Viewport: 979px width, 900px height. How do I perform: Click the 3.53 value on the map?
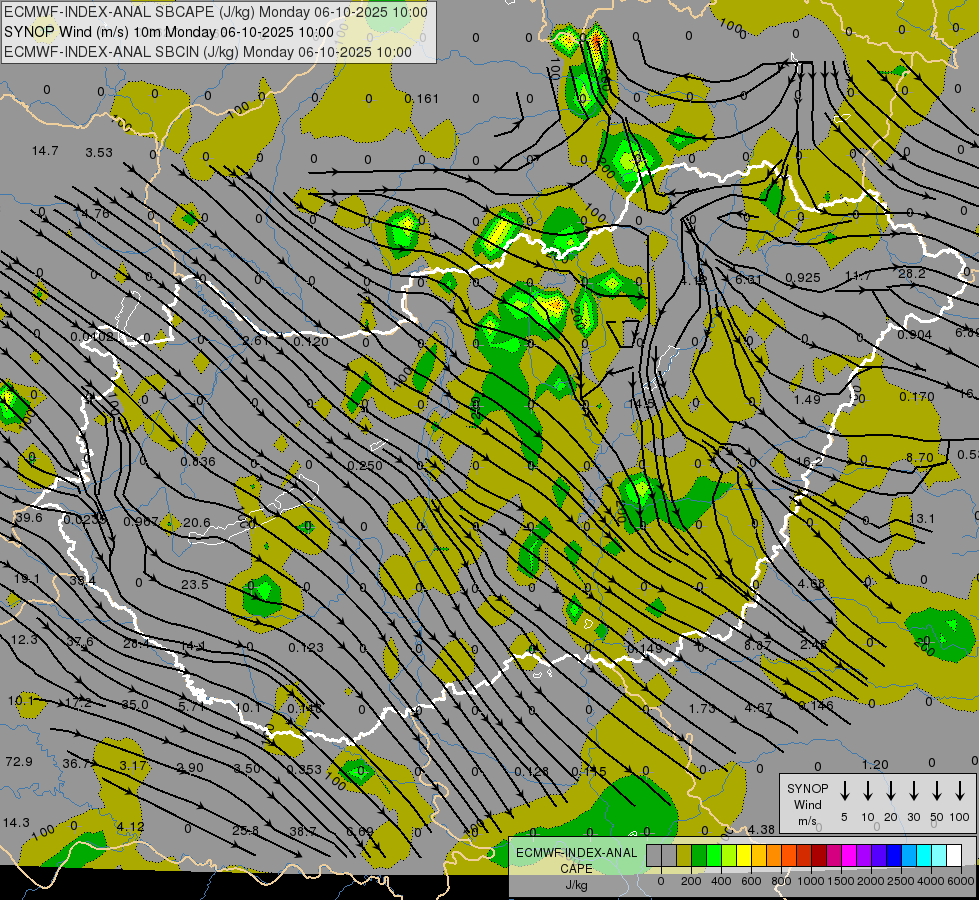99,152
